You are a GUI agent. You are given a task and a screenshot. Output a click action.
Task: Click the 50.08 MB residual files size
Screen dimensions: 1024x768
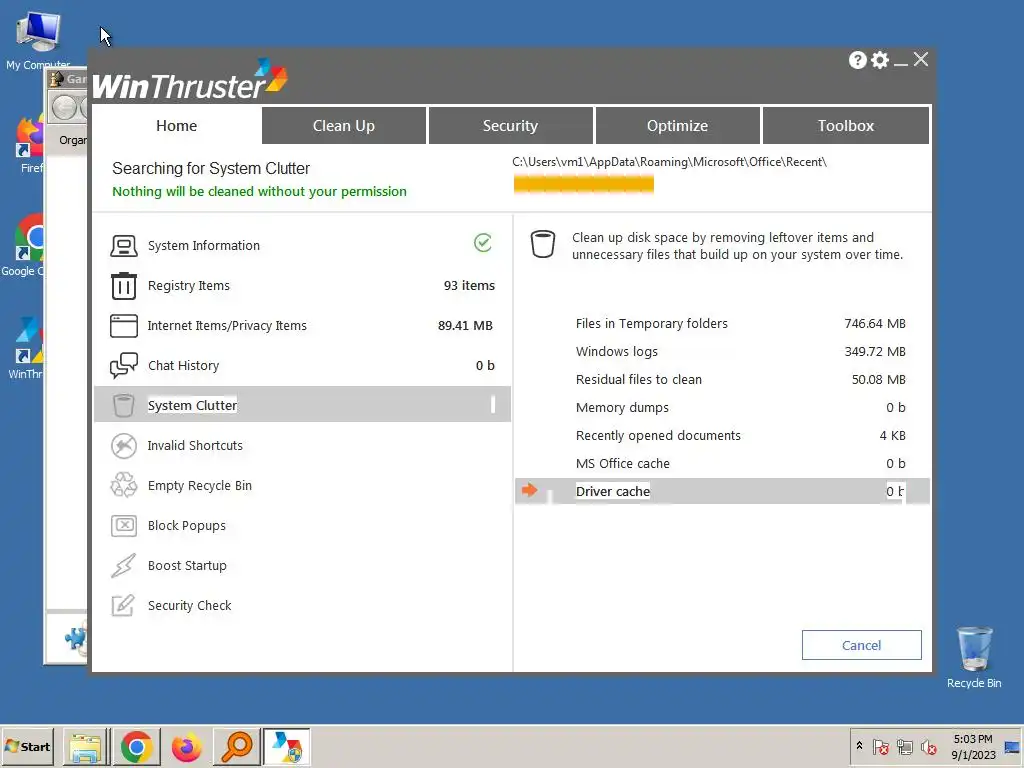tap(878, 379)
